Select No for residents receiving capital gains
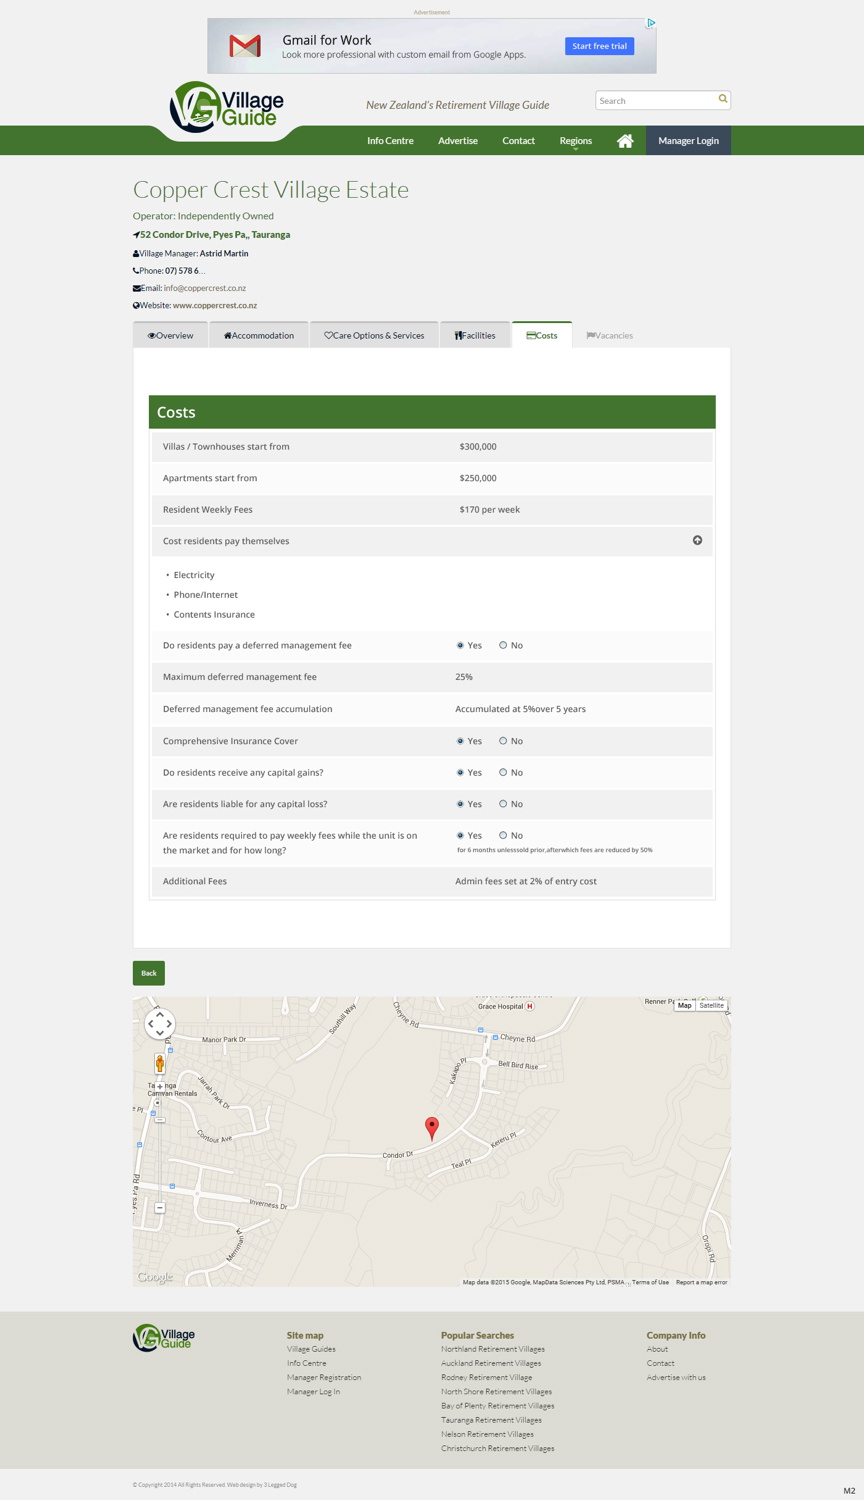The width and height of the screenshot is (864, 1500). pyautogui.click(x=503, y=772)
